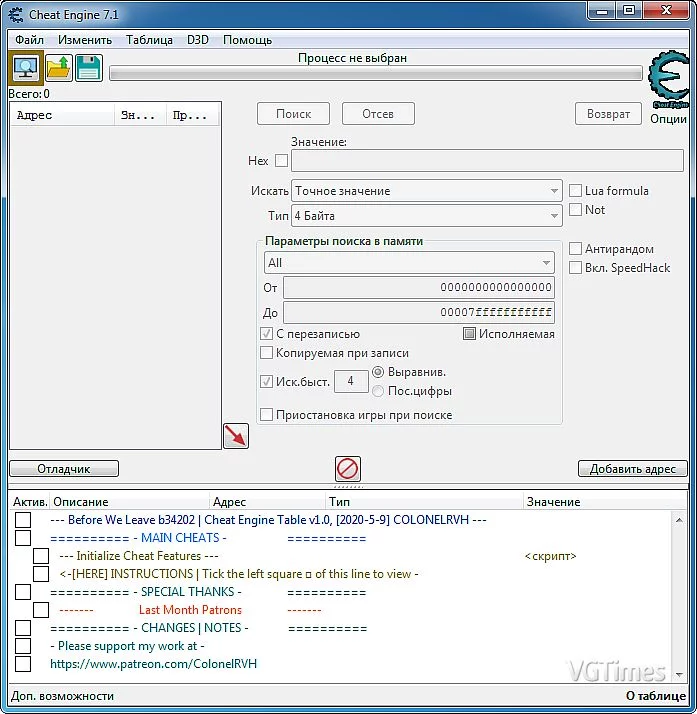Image resolution: width=697 pixels, height=714 pixels.
Task: Open the Изменить menu
Action: point(85,40)
